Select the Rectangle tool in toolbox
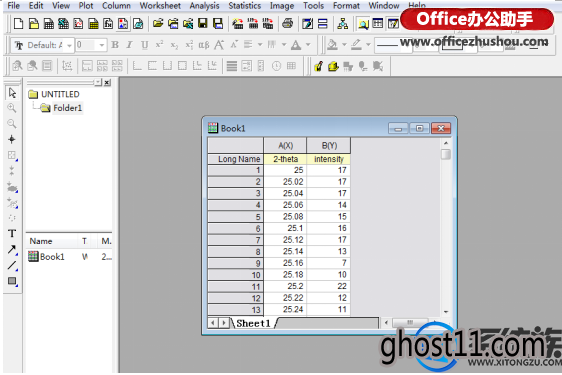562x375 pixels. pos(12,281)
